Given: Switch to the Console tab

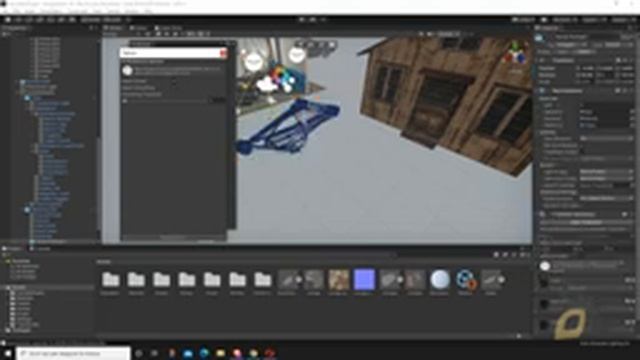Looking at the screenshot, I should (x=40, y=249).
